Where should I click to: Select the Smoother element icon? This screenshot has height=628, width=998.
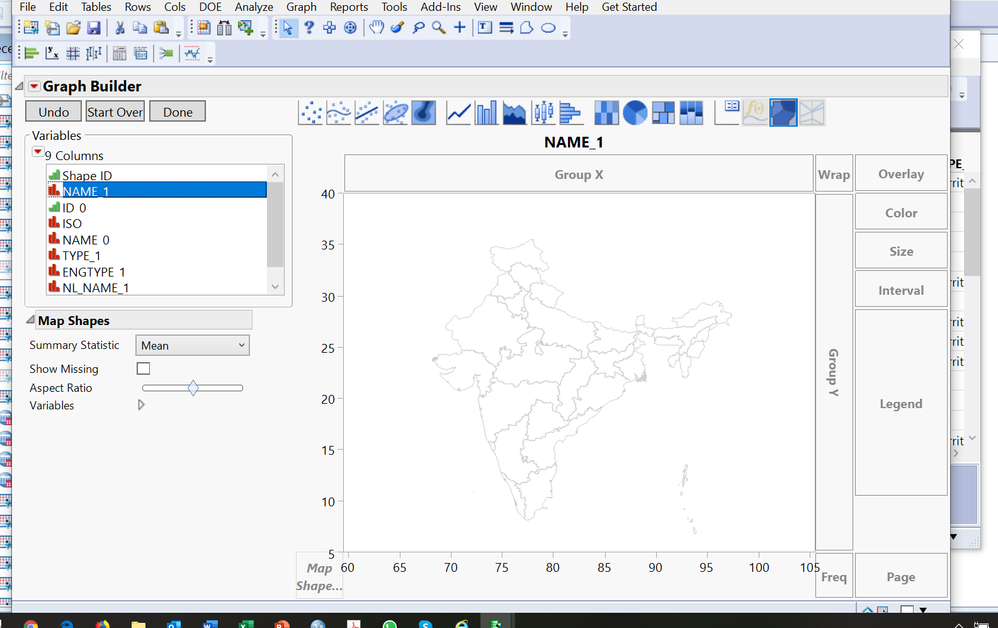[x=339, y=113]
